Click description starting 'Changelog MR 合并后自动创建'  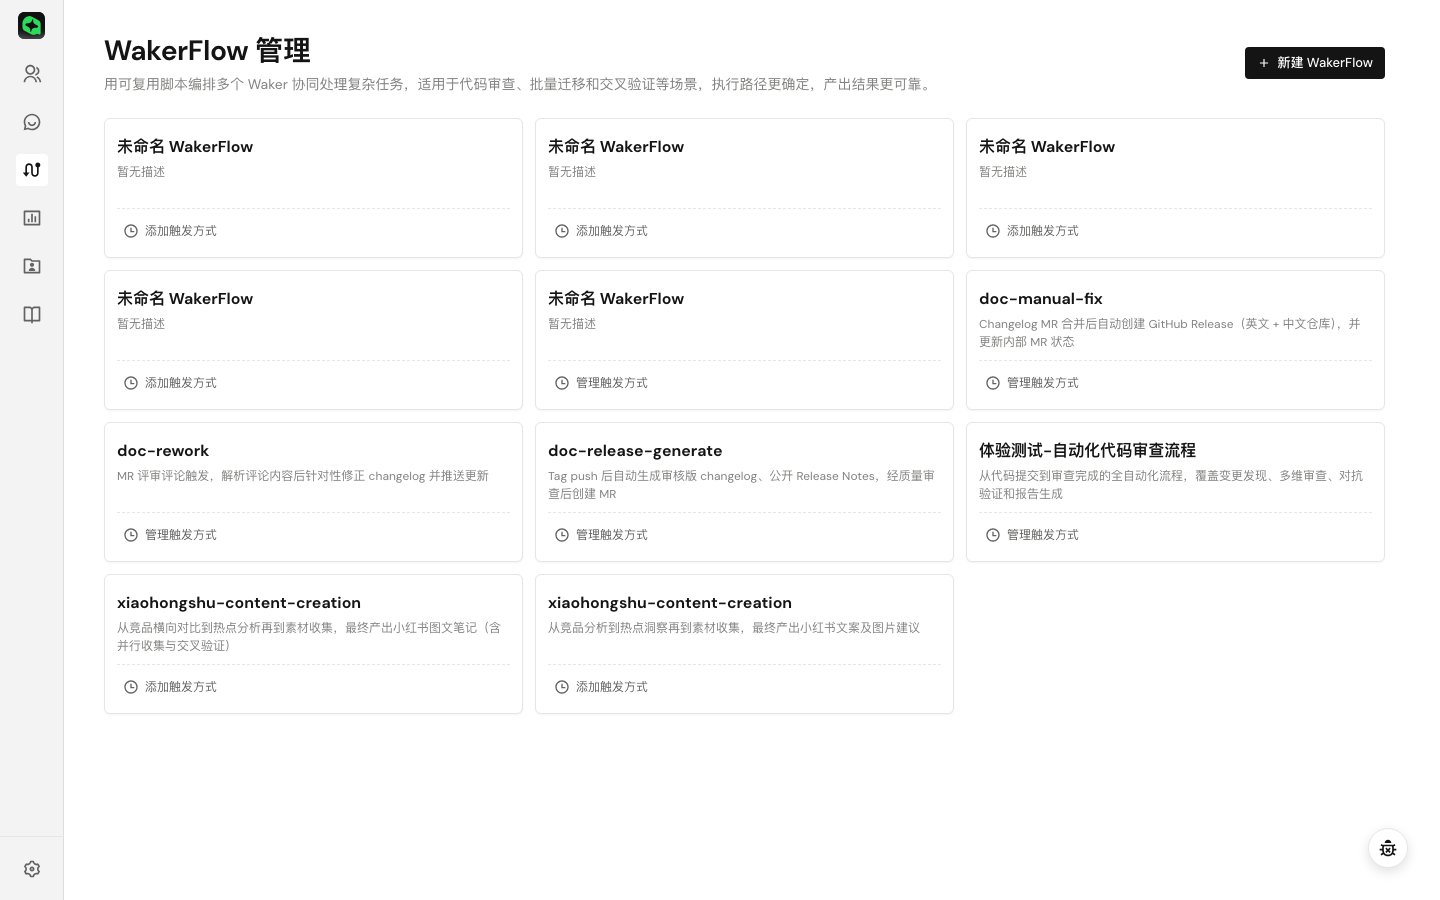click(1170, 333)
